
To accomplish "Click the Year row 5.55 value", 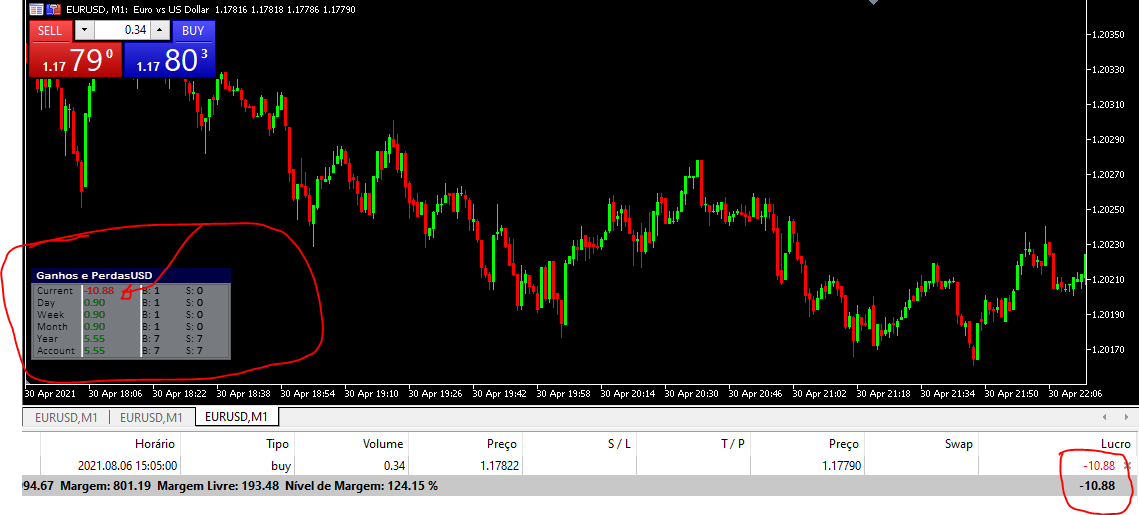I will (x=94, y=338).
